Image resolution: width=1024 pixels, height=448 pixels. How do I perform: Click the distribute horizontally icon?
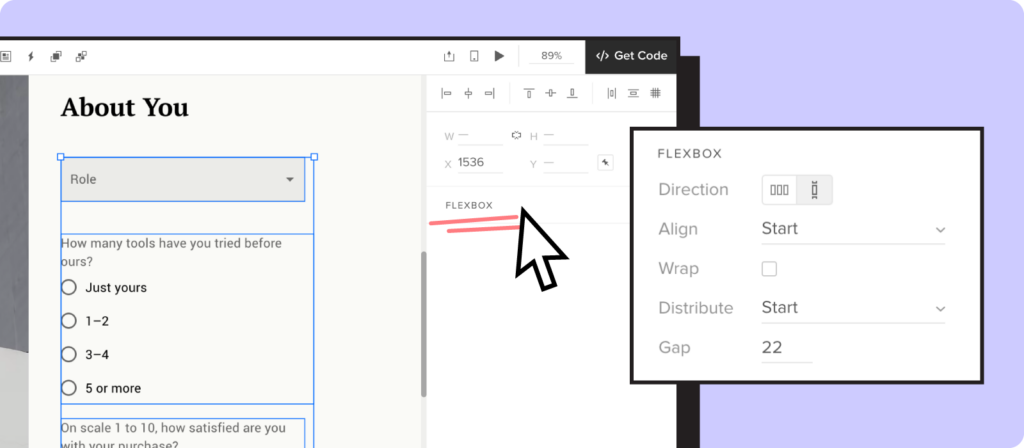pyautogui.click(x=612, y=93)
